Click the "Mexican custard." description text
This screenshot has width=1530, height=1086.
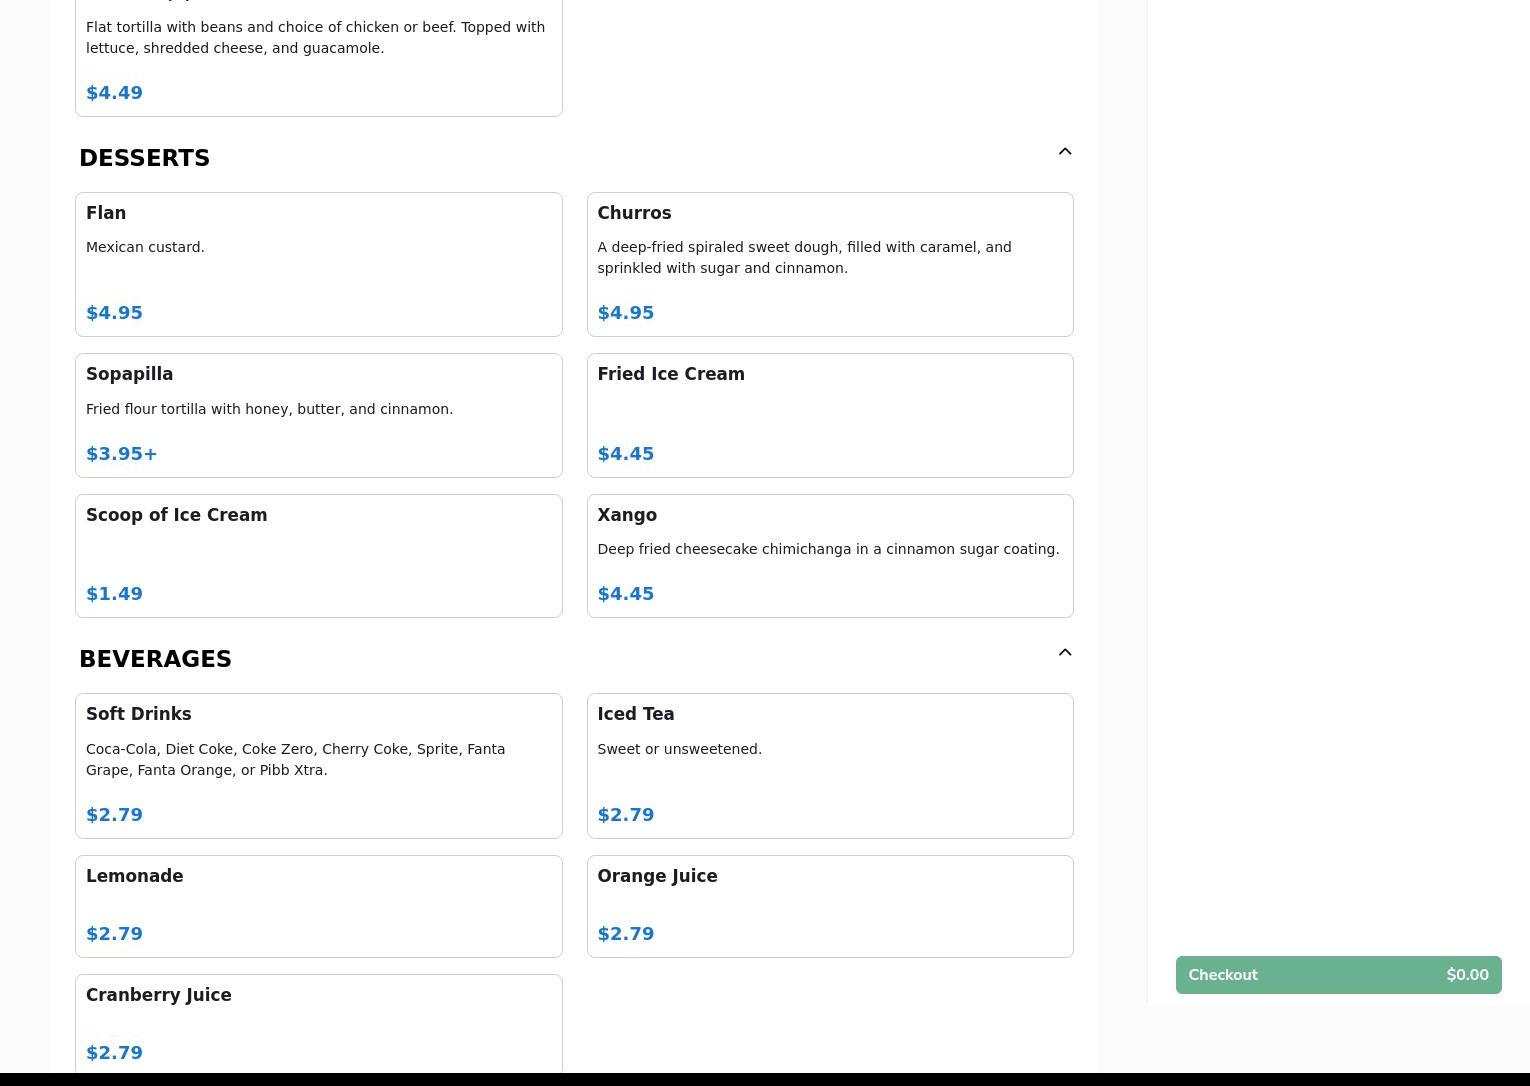tap(145, 247)
